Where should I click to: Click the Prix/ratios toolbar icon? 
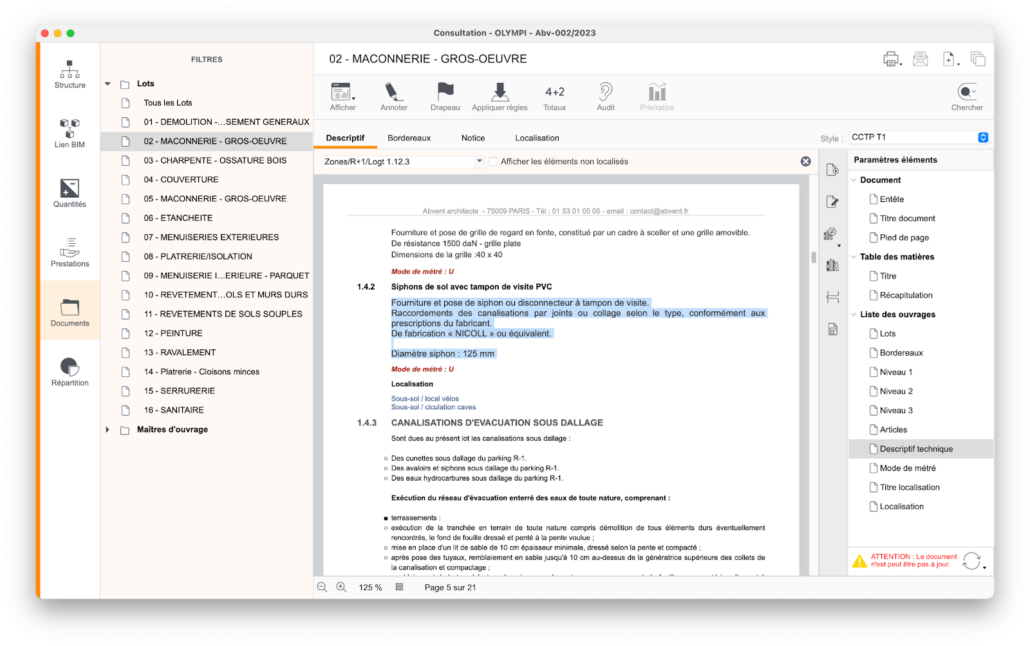[x=657, y=97]
